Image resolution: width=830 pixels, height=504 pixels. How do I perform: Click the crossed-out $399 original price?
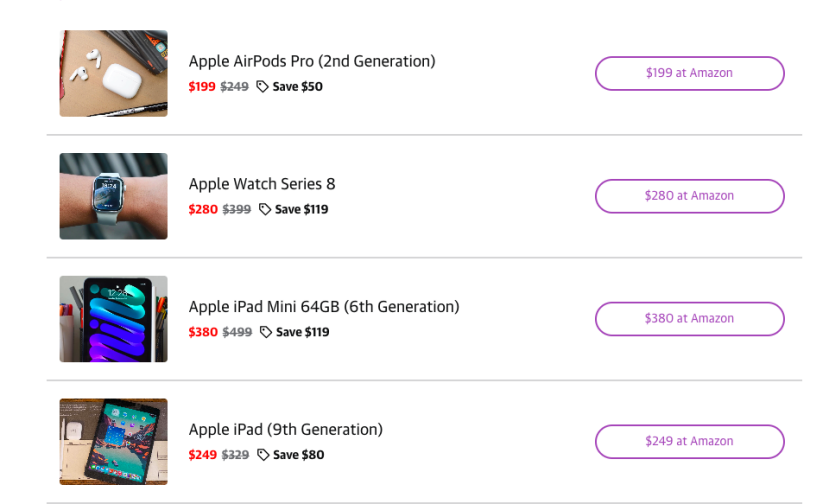(236, 210)
